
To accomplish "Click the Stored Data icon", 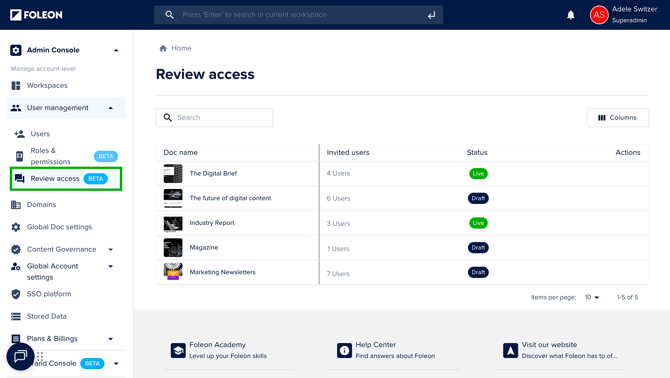I will [16, 316].
